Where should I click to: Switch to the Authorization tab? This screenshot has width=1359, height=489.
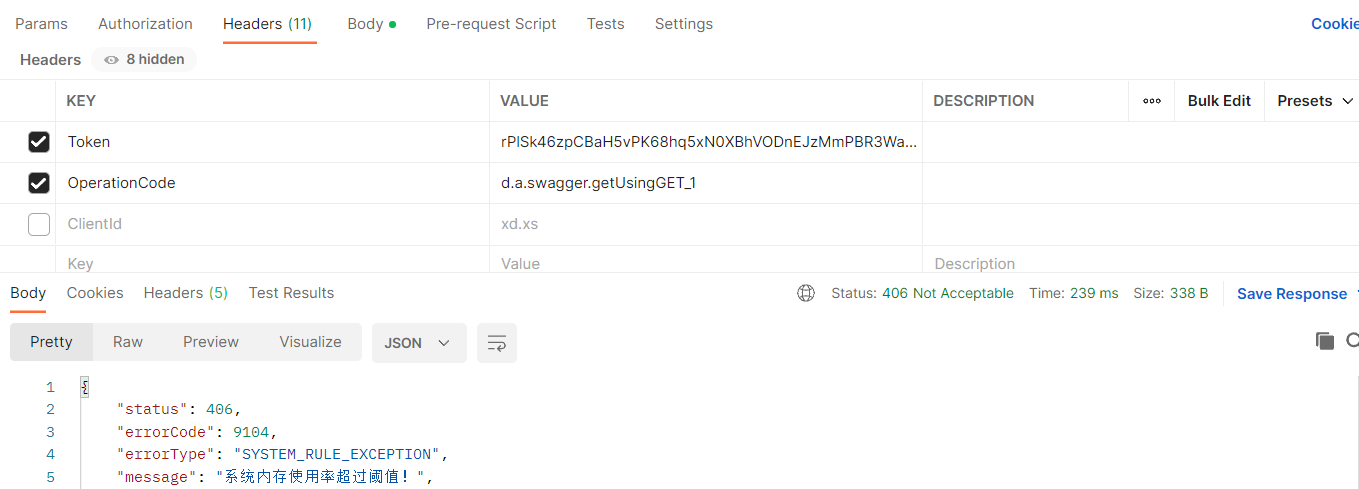point(145,24)
